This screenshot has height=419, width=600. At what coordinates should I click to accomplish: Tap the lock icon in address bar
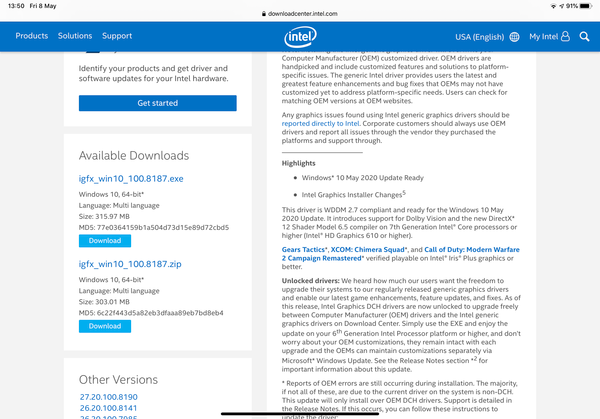[x=264, y=14]
